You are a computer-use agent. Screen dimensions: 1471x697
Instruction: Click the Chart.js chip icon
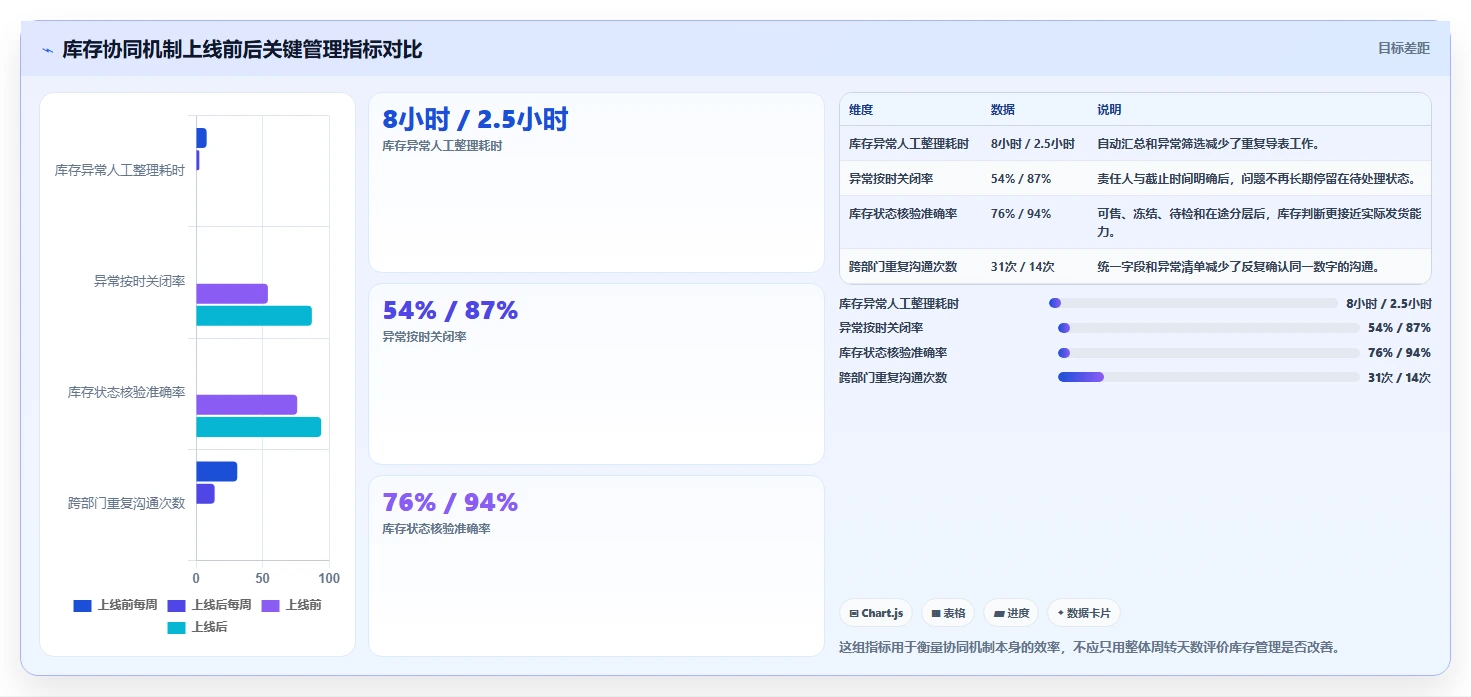pyautogui.click(x=854, y=613)
